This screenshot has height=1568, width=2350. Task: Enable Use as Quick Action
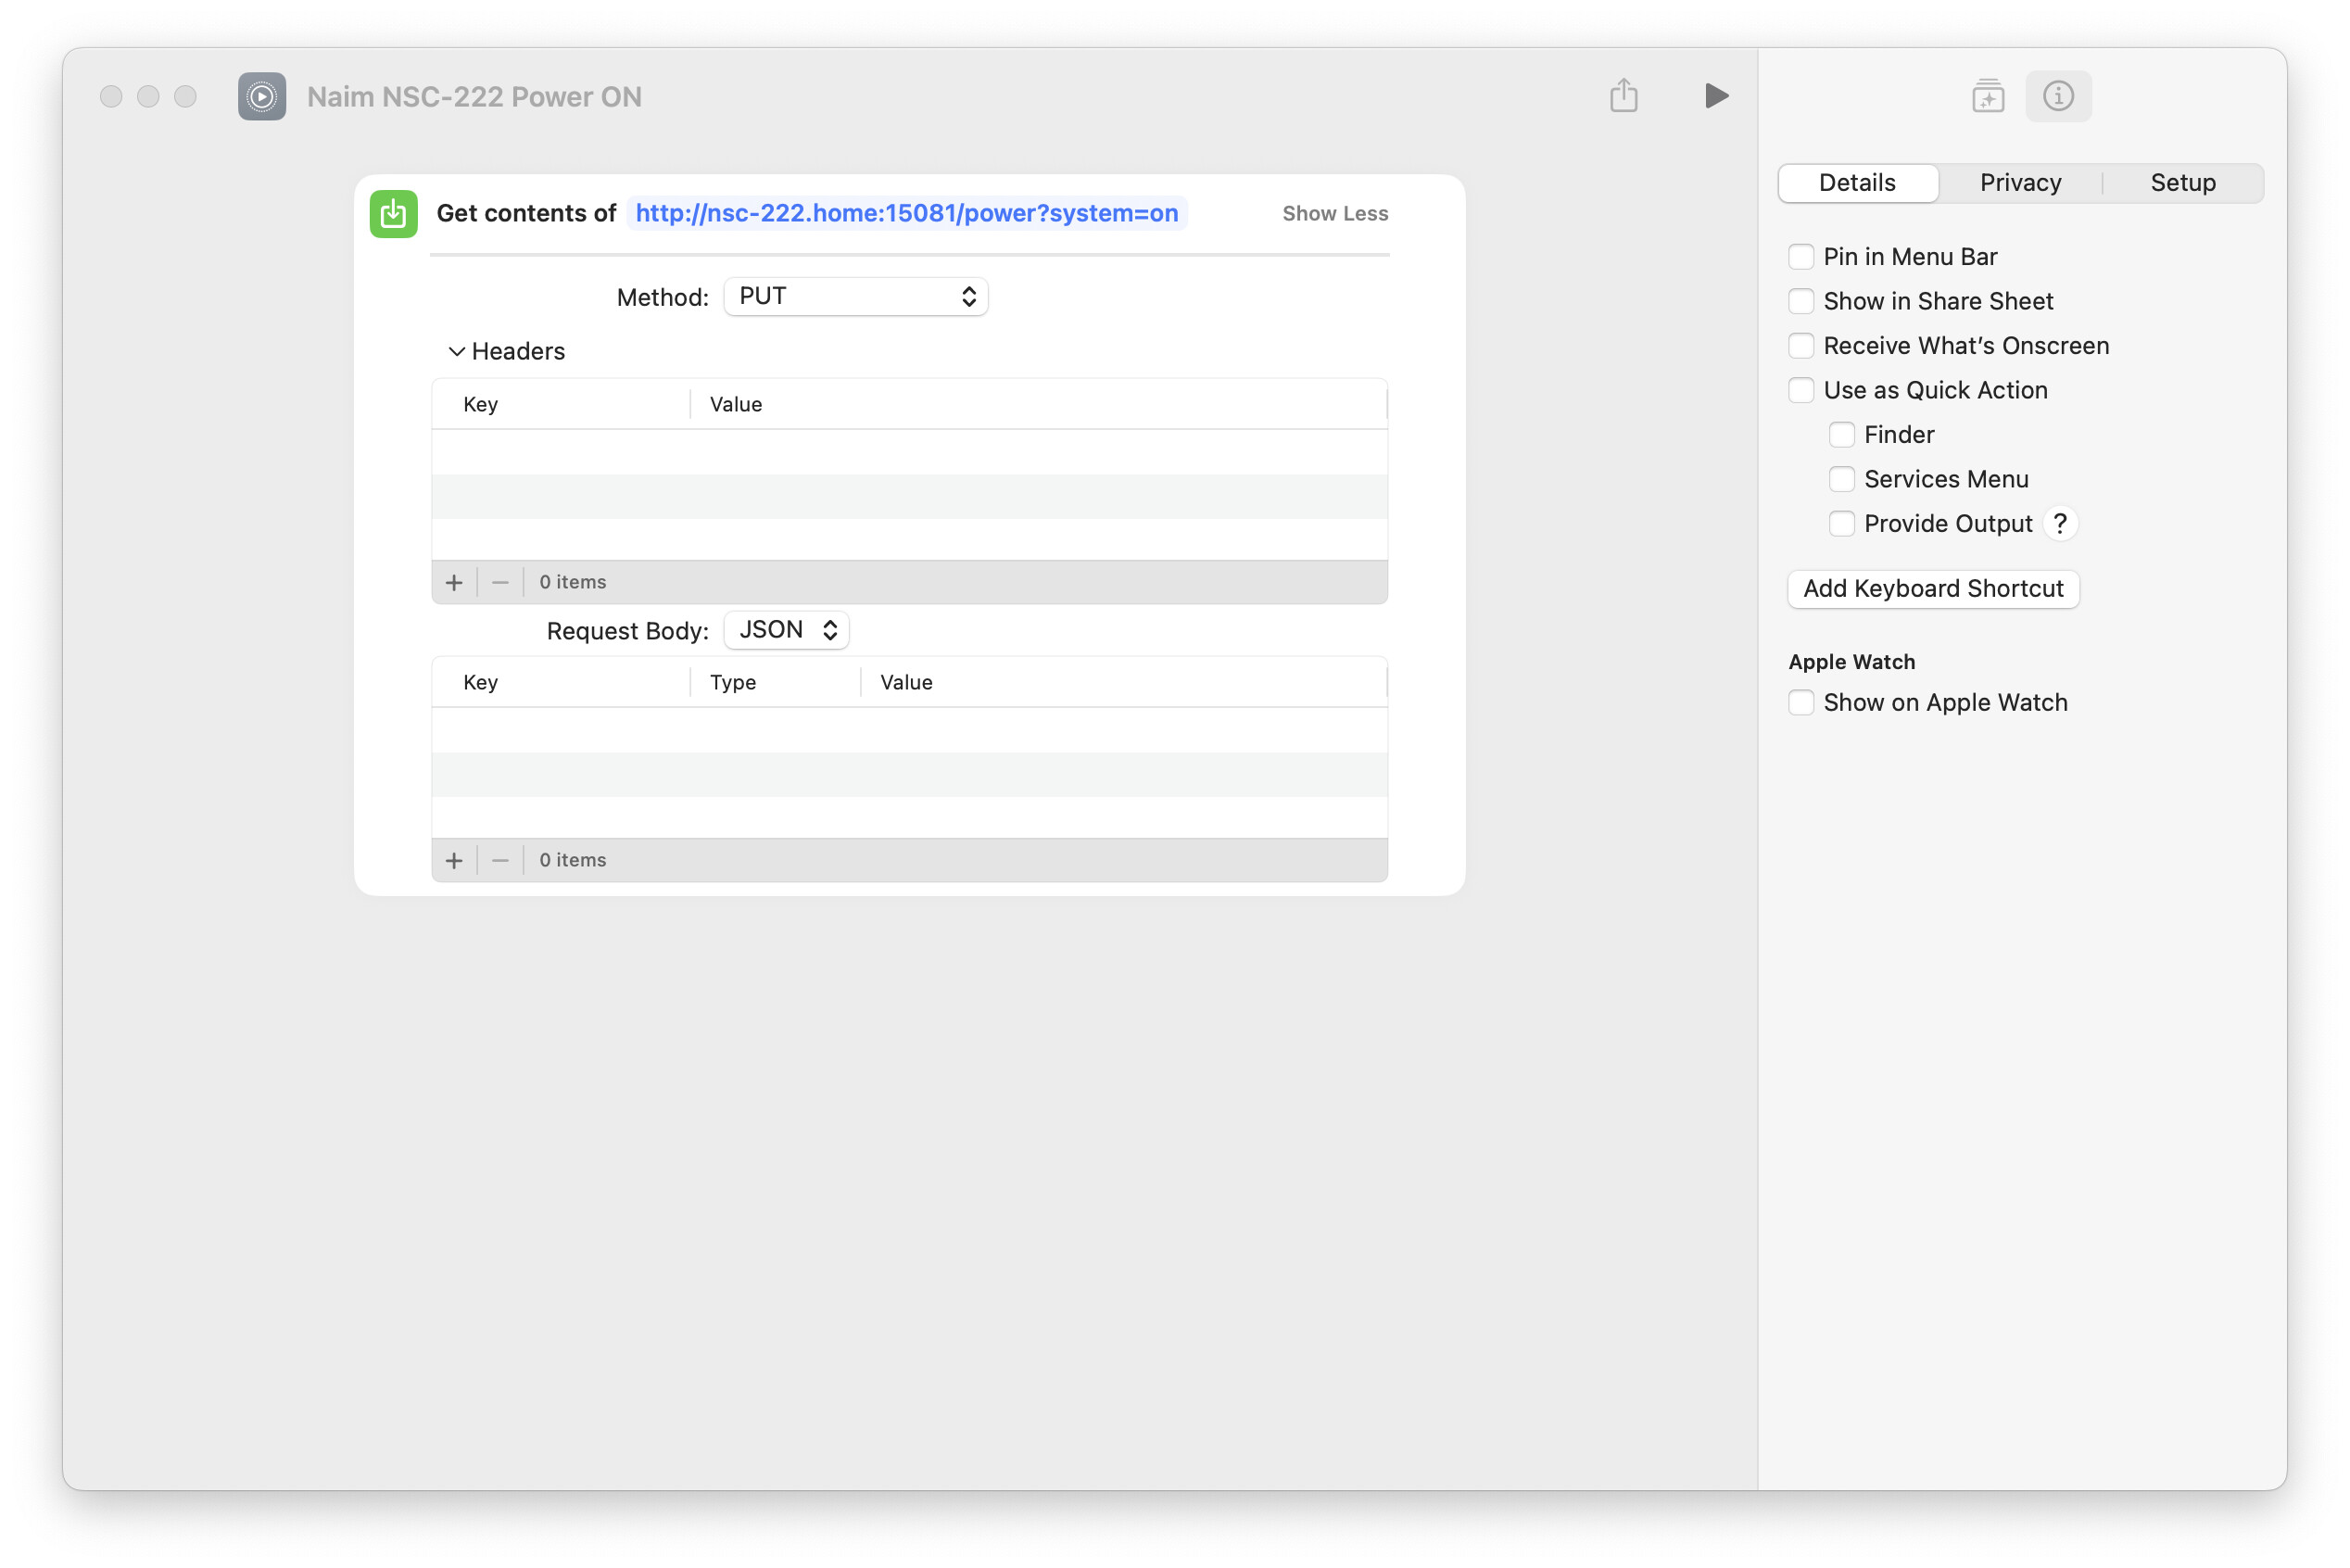pyautogui.click(x=1800, y=390)
